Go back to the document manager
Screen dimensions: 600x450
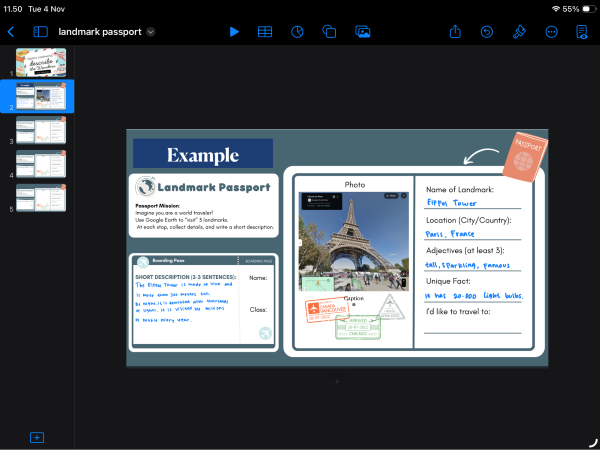pos(11,32)
